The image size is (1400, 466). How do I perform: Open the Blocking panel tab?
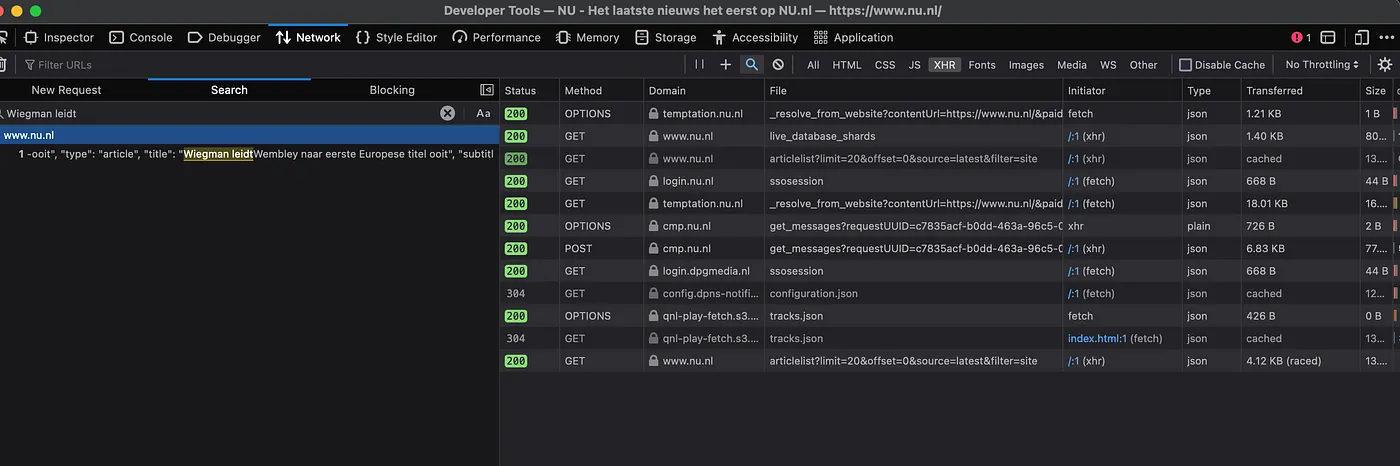(392, 90)
